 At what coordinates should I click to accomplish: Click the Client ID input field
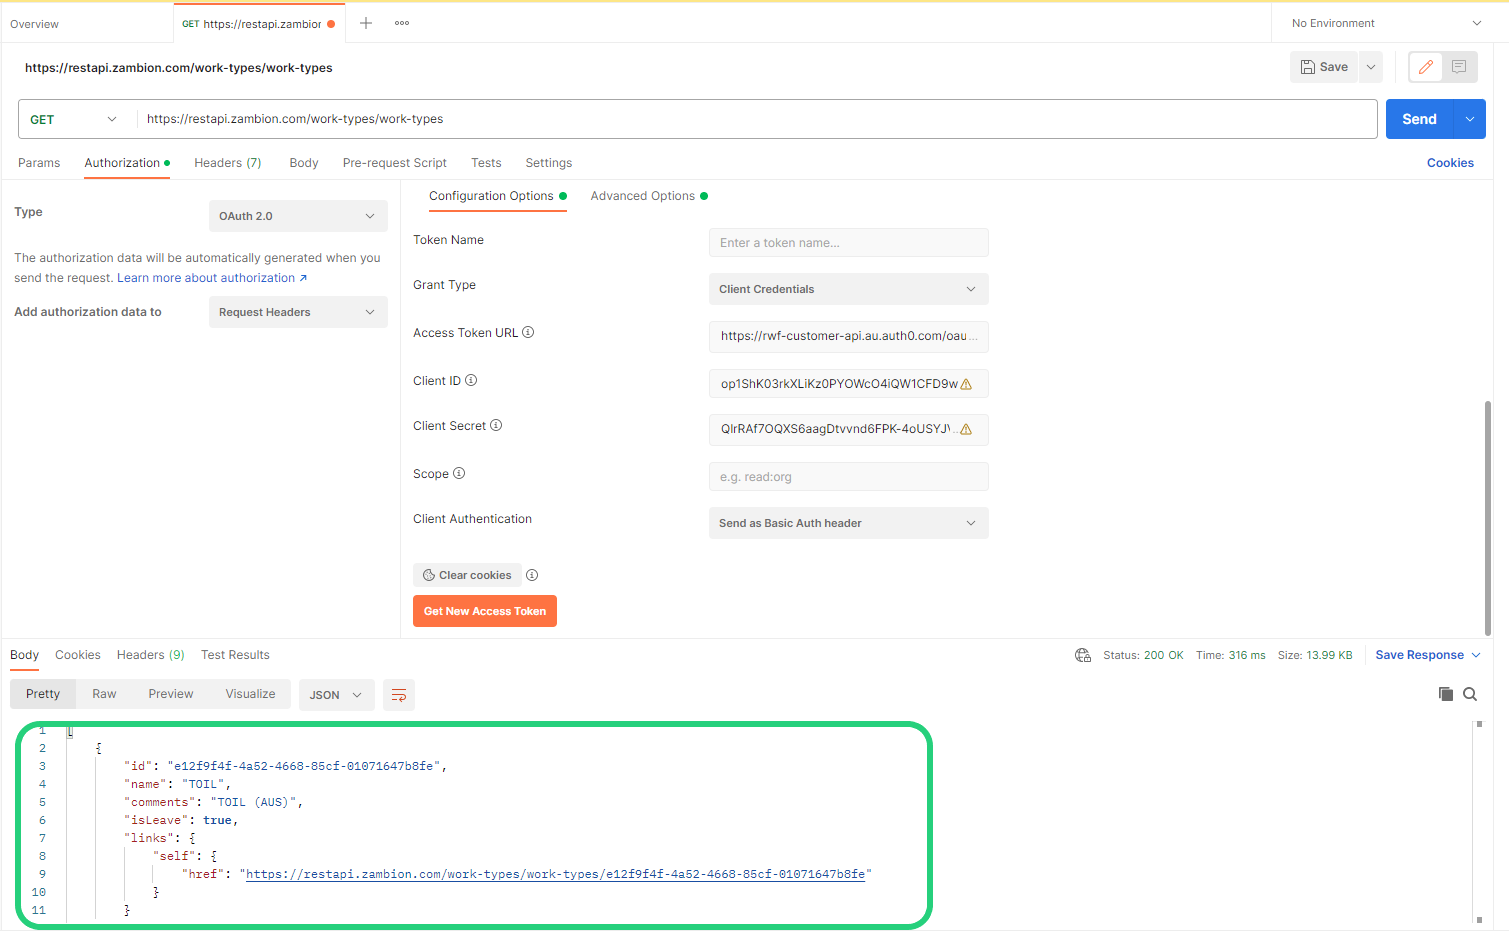click(849, 384)
